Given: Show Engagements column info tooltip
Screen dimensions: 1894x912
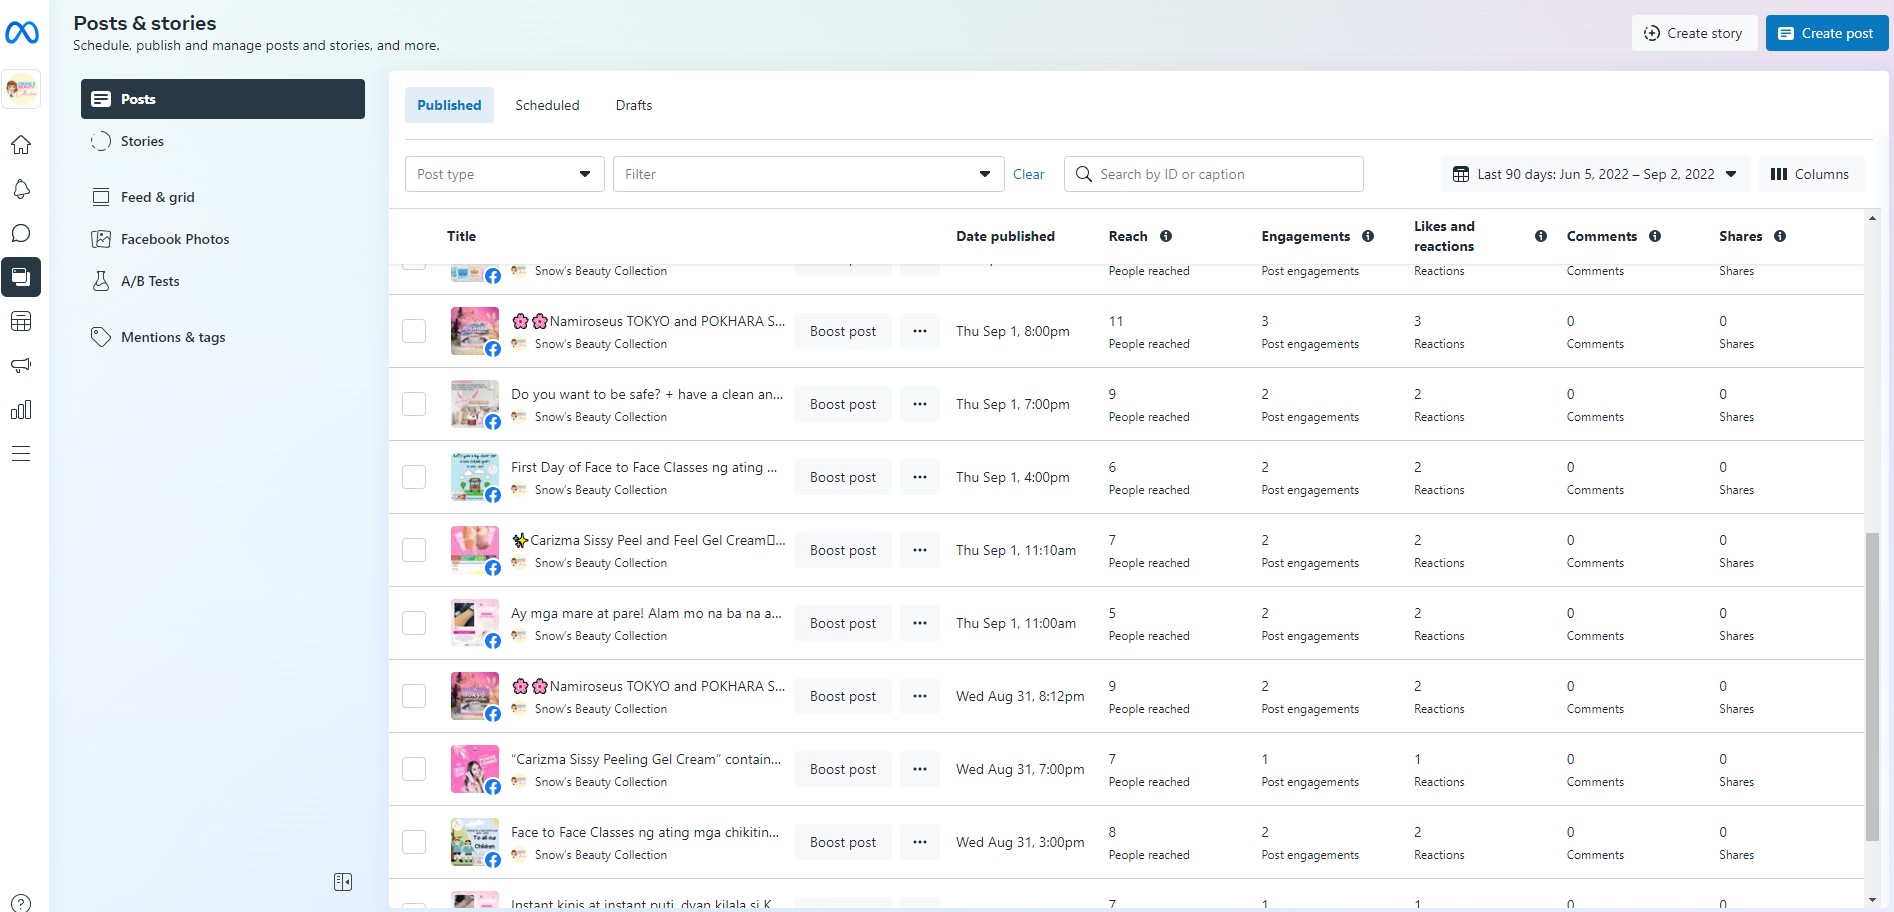Looking at the screenshot, I should [1368, 236].
